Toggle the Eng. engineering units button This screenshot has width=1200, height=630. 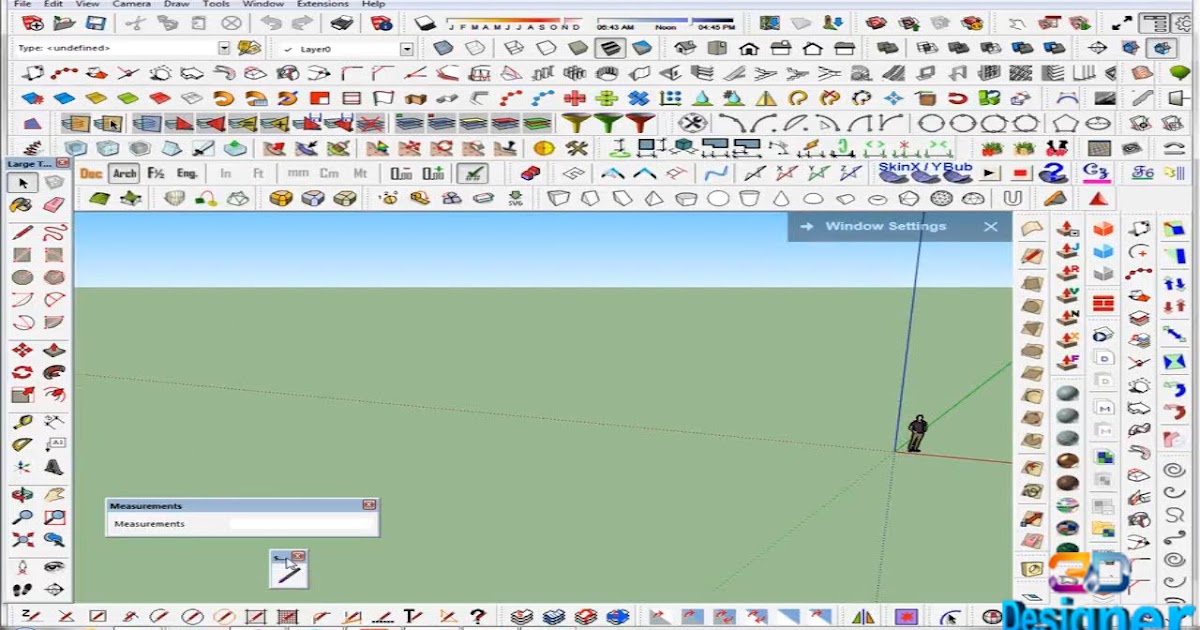pos(187,174)
